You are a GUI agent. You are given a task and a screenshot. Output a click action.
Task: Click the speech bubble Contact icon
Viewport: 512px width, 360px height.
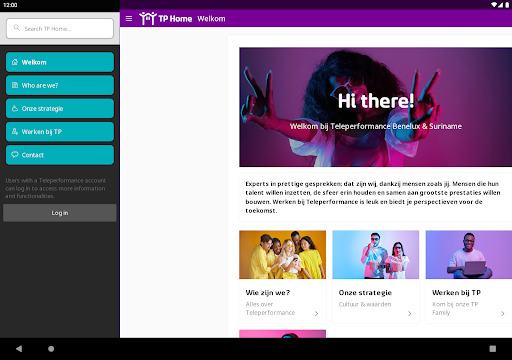(15, 155)
